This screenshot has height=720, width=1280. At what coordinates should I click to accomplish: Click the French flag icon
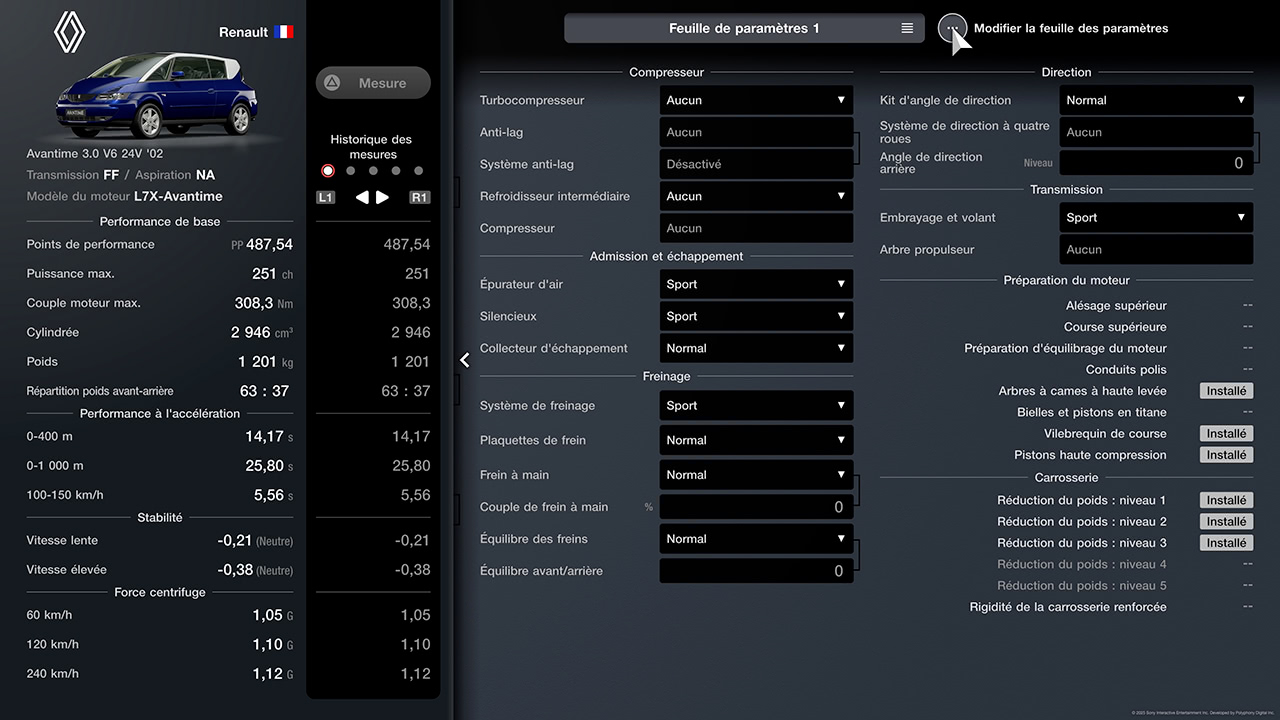click(x=284, y=32)
